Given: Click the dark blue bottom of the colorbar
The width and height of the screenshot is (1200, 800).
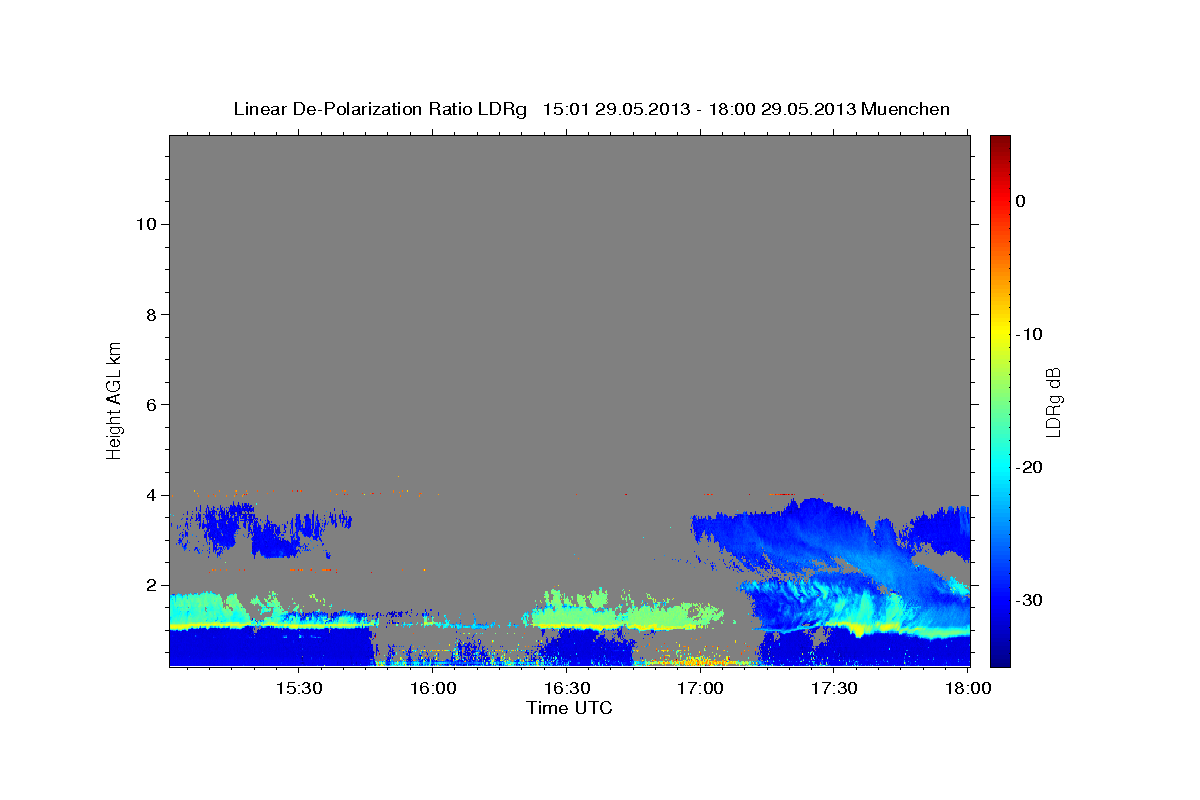Looking at the screenshot, I should (1000, 658).
